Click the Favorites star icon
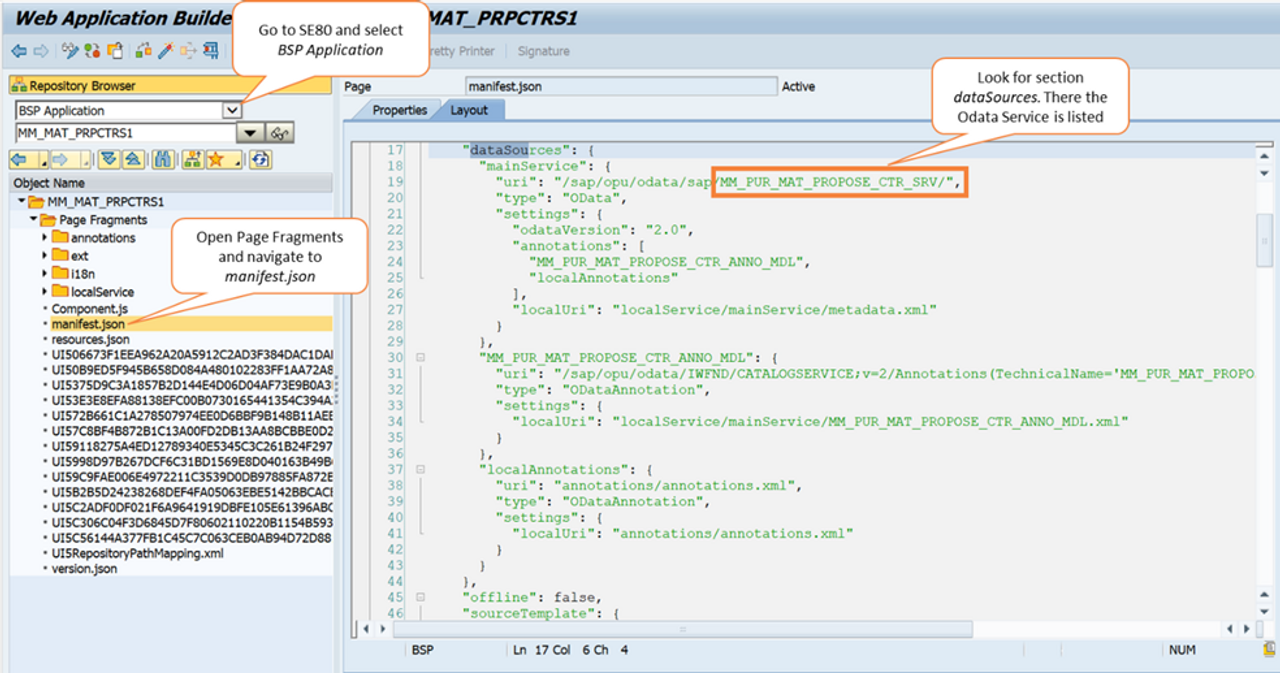This screenshot has width=1280, height=673. [215, 160]
